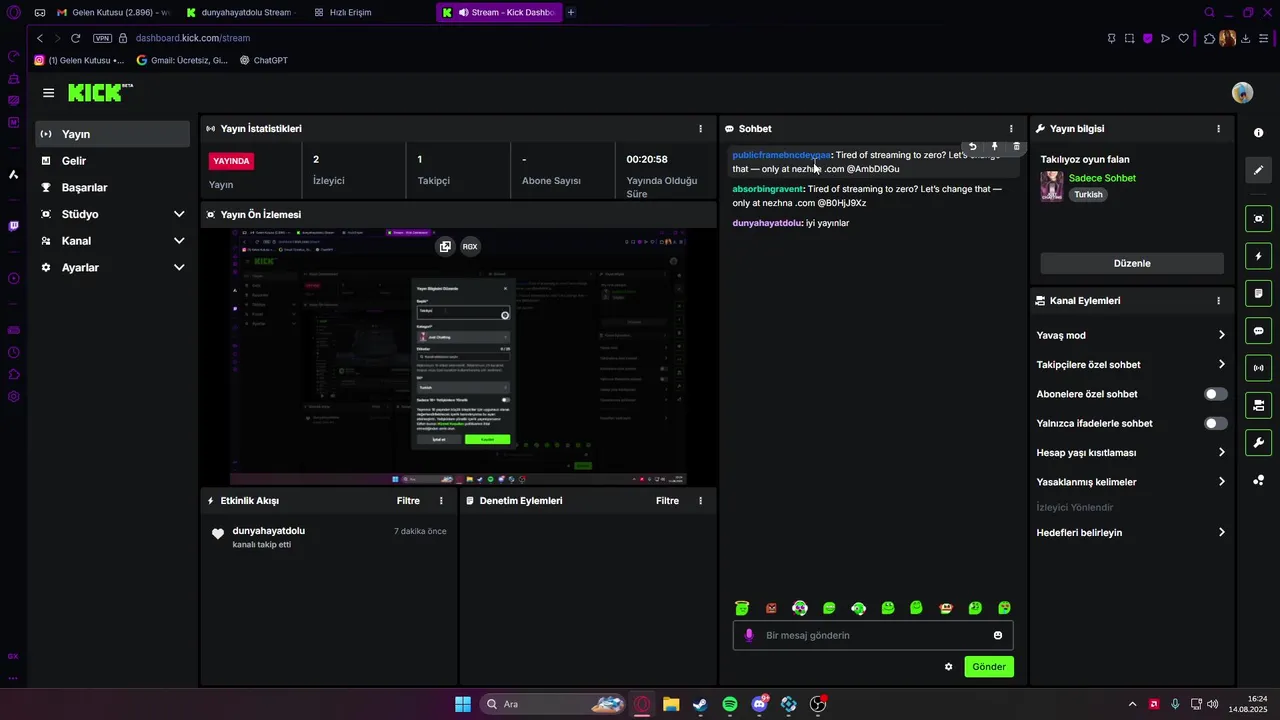Viewport: 1280px width, 720px height.
Task: Toggle Yalnızca ifadelerle sohbet switch
Action: [1215, 423]
